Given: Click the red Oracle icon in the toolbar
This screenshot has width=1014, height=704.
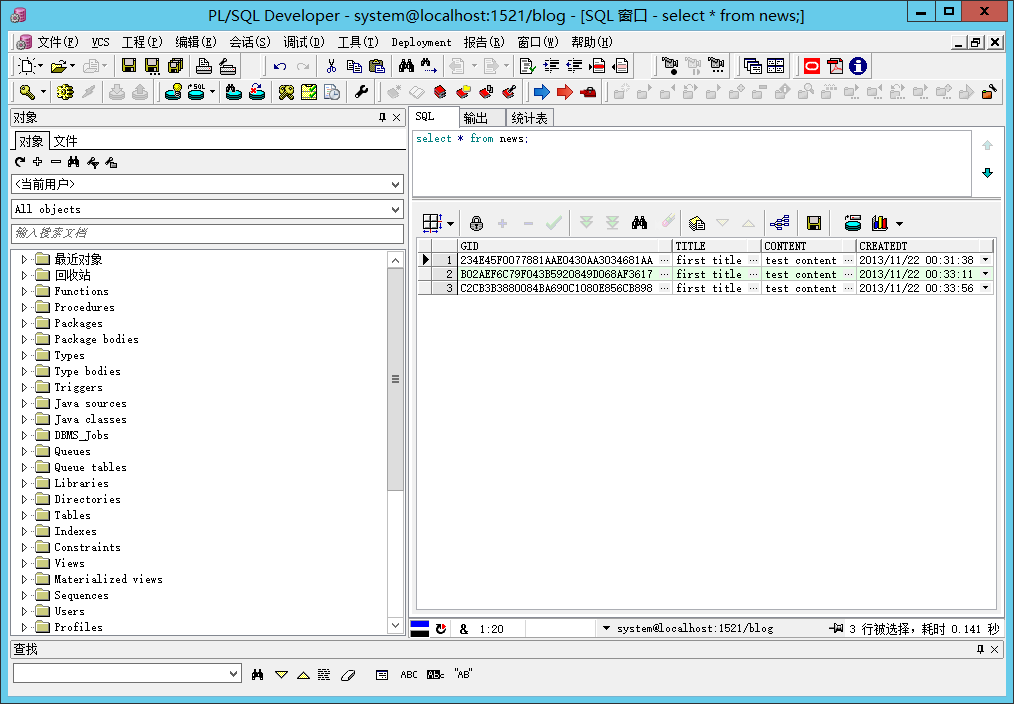Looking at the screenshot, I should point(812,65).
